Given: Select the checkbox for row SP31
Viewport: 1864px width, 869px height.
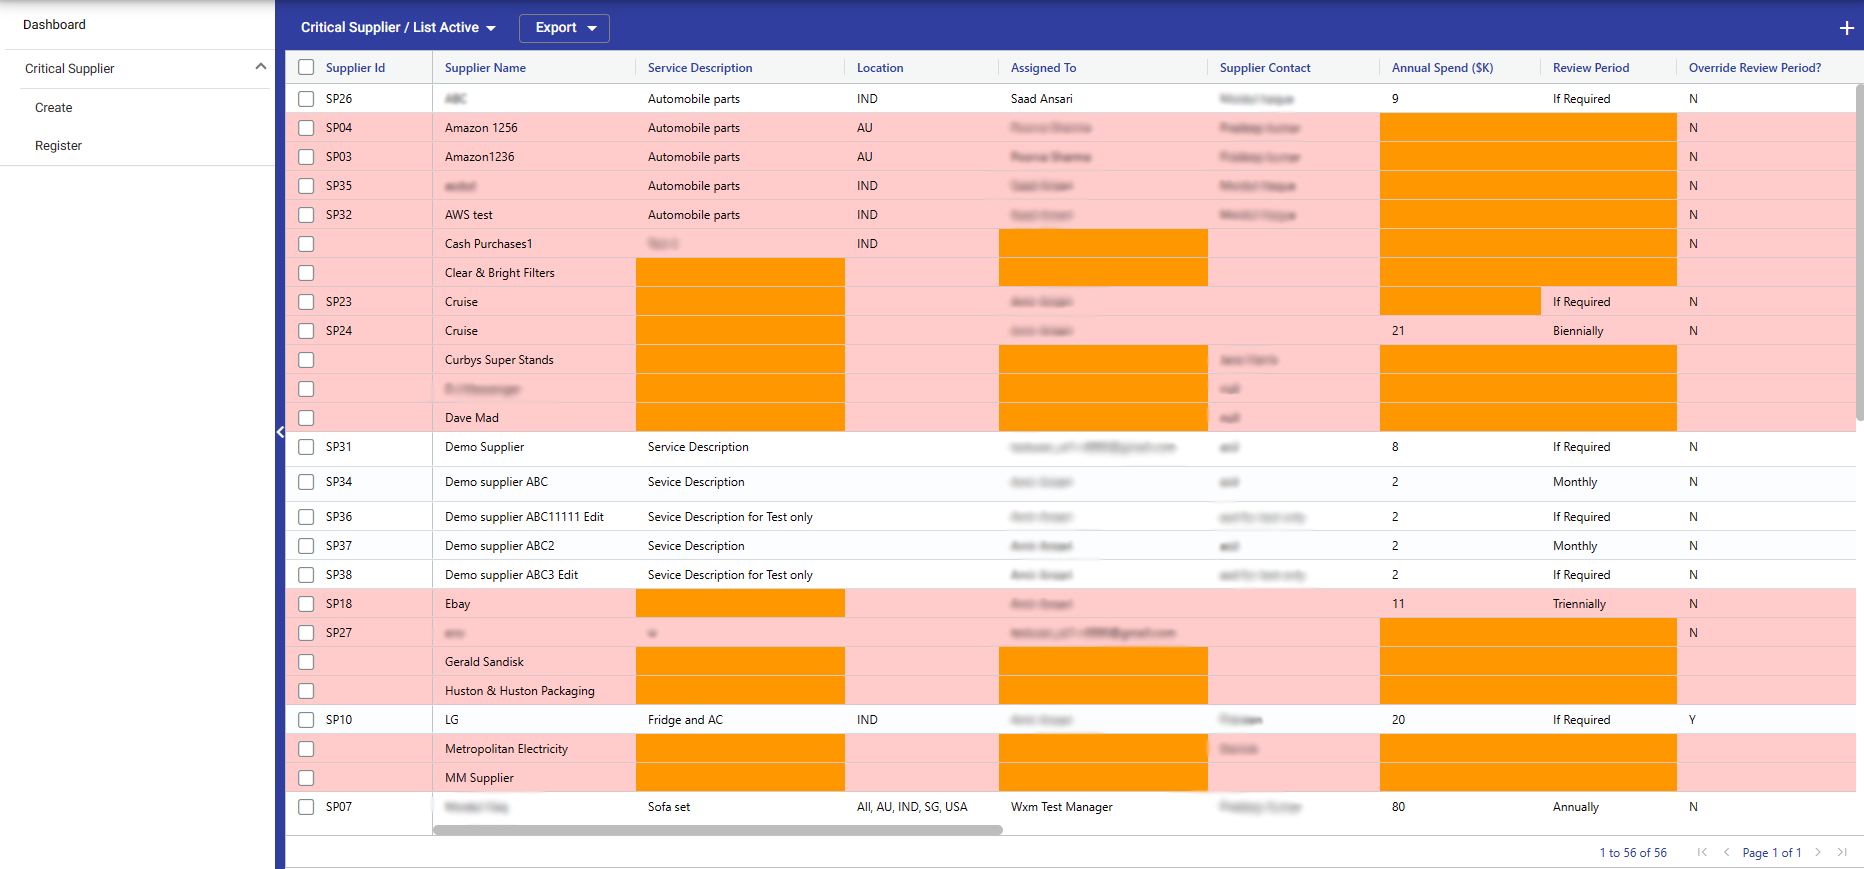Looking at the screenshot, I should pos(306,447).
